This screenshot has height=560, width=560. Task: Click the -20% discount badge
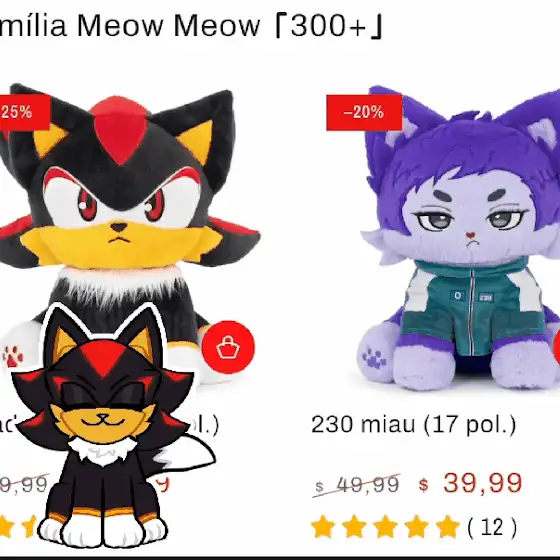[364, 112]
